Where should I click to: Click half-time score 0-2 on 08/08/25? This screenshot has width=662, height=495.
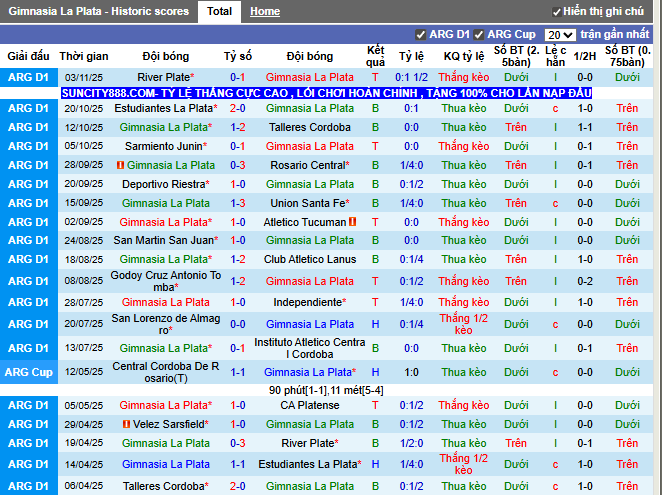(x=585, y=281)
